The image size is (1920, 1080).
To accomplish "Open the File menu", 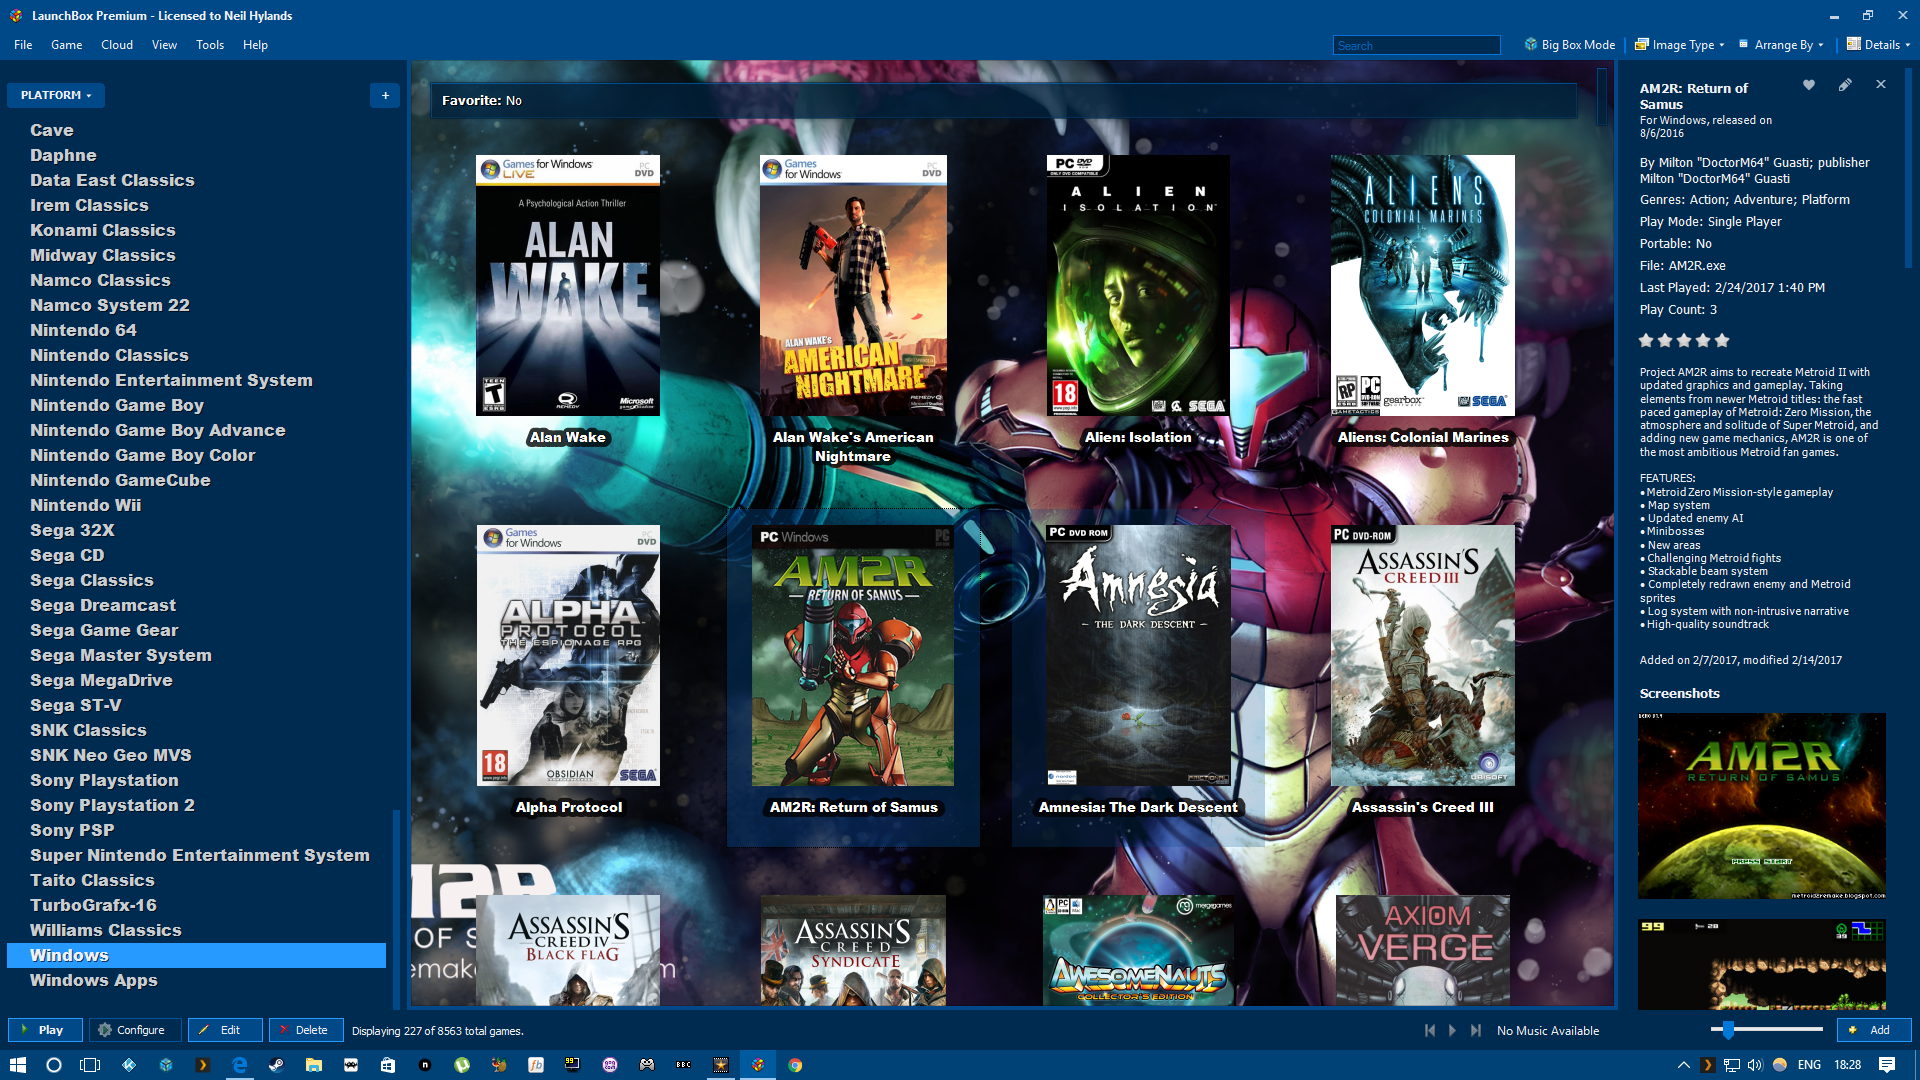I will click(x=23, y=45).
